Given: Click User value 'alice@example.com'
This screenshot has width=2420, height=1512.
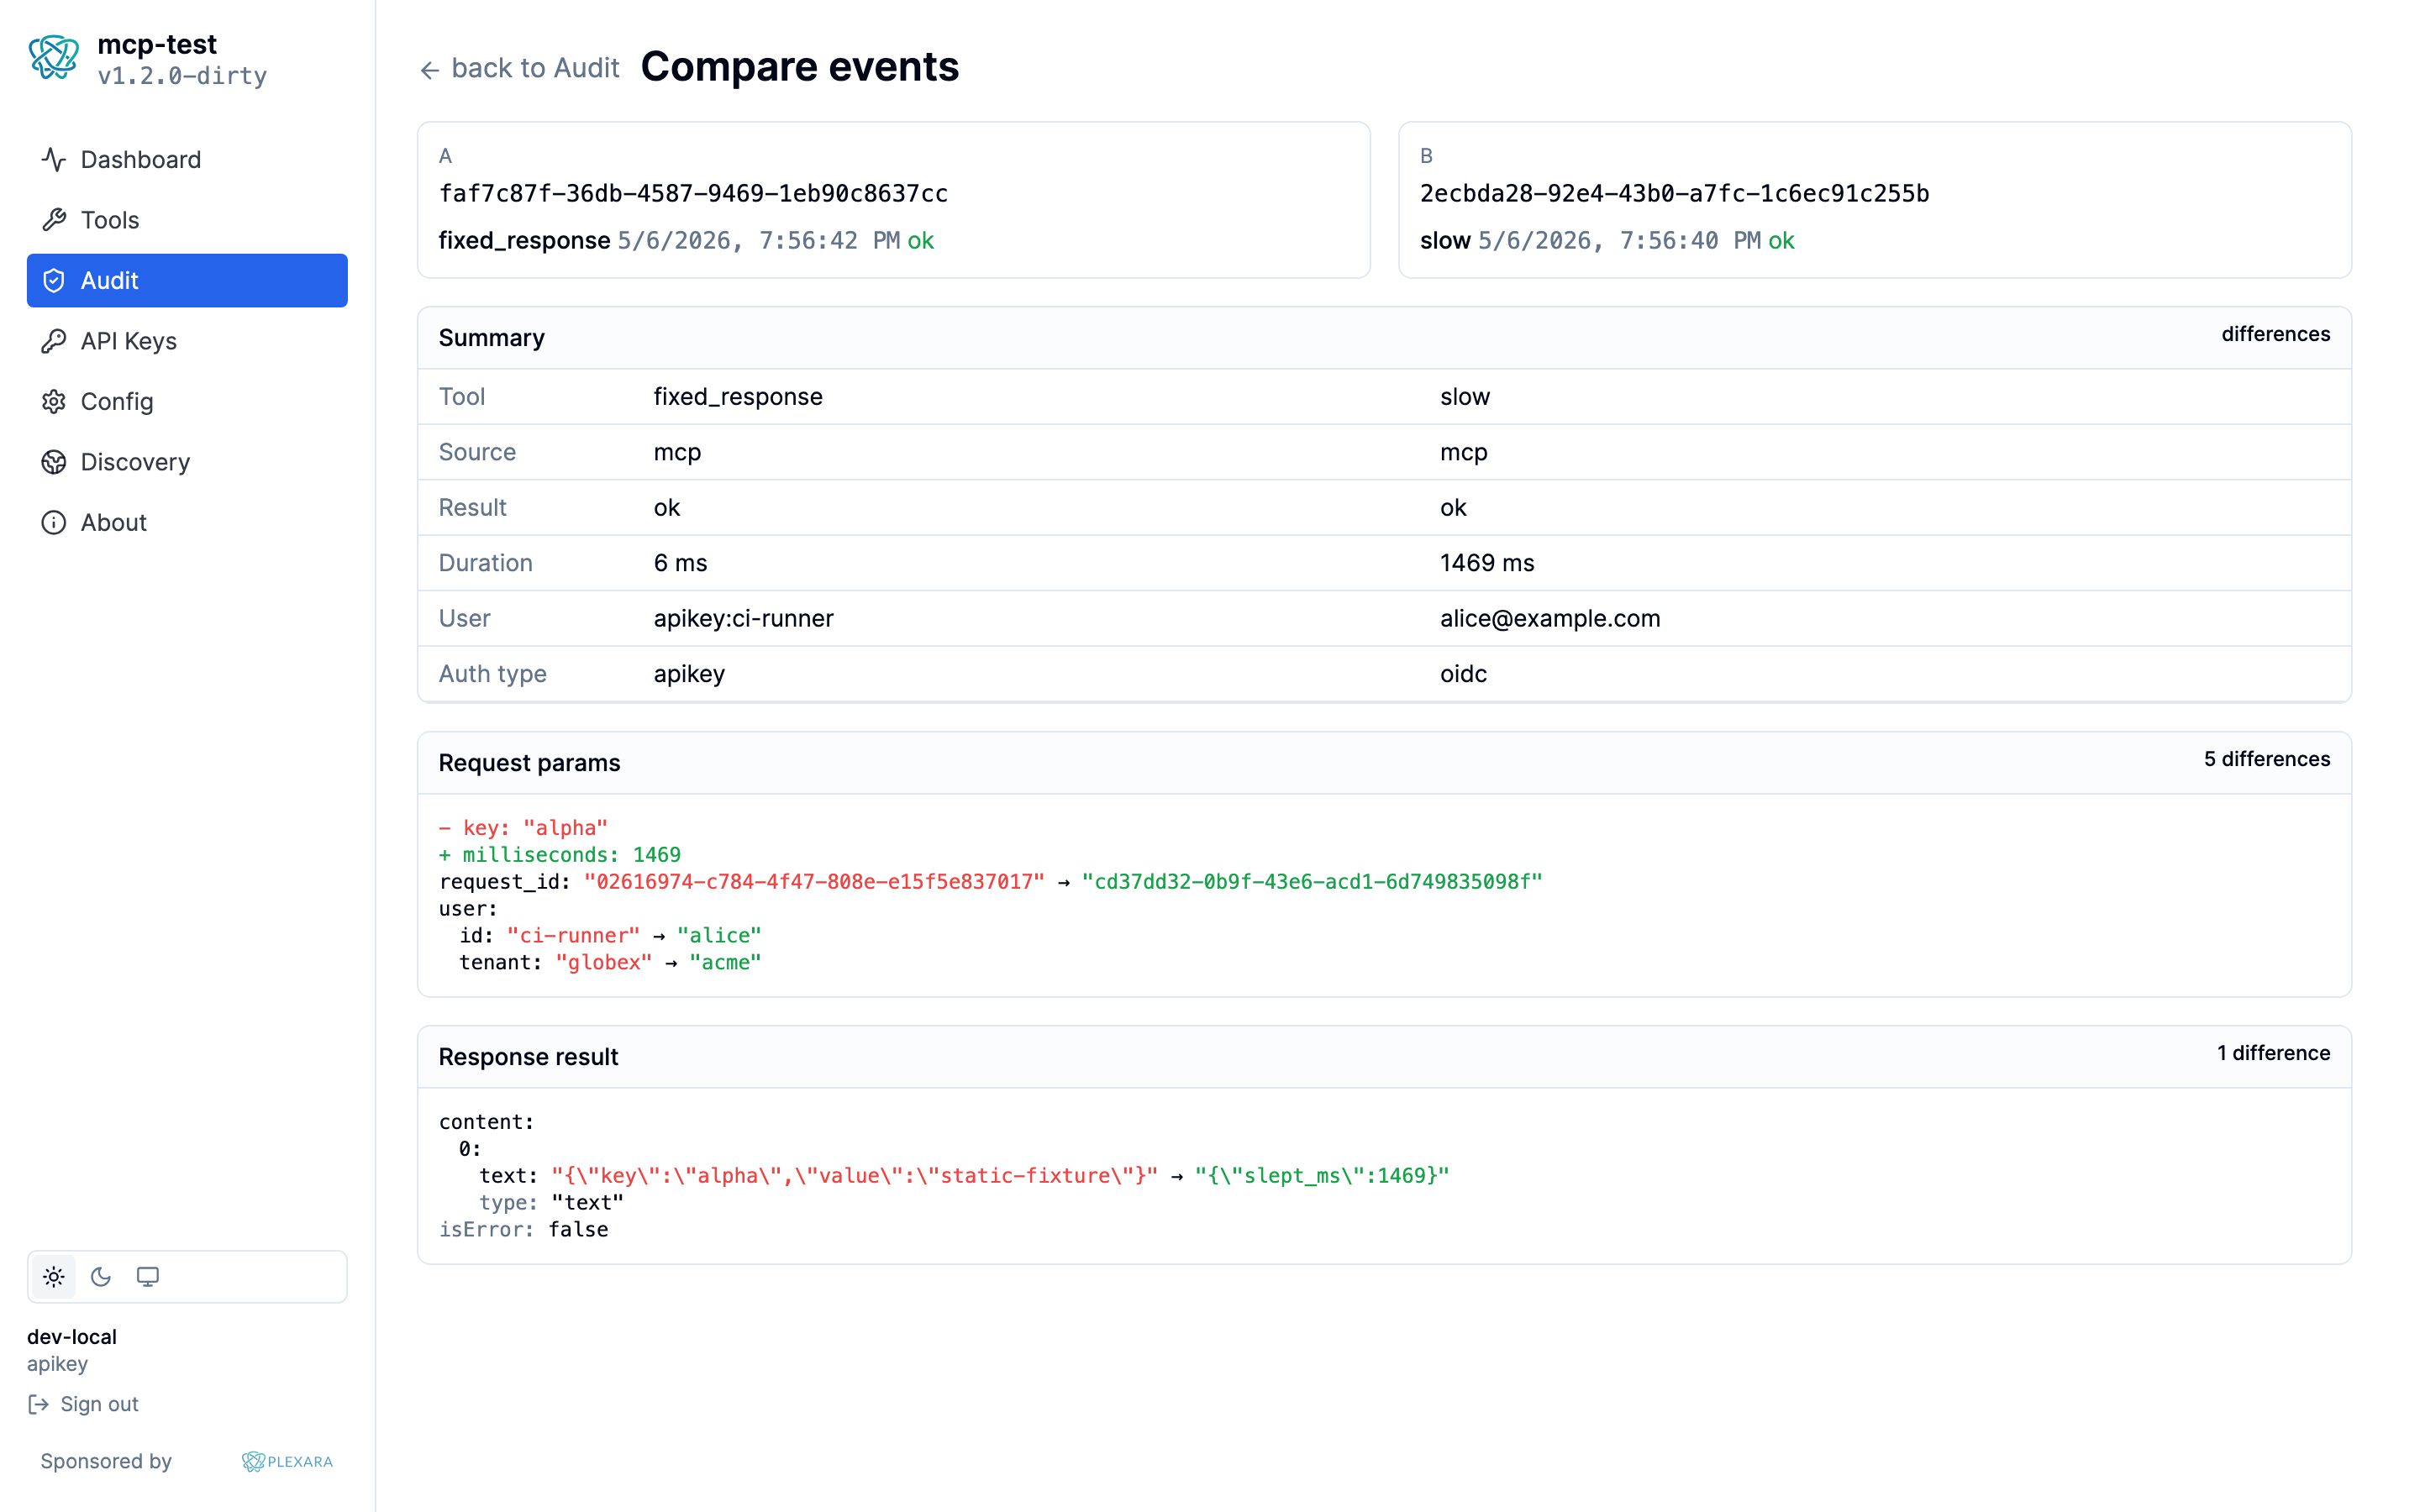Looking at the screenshot, I should (x=1550, y=619).
